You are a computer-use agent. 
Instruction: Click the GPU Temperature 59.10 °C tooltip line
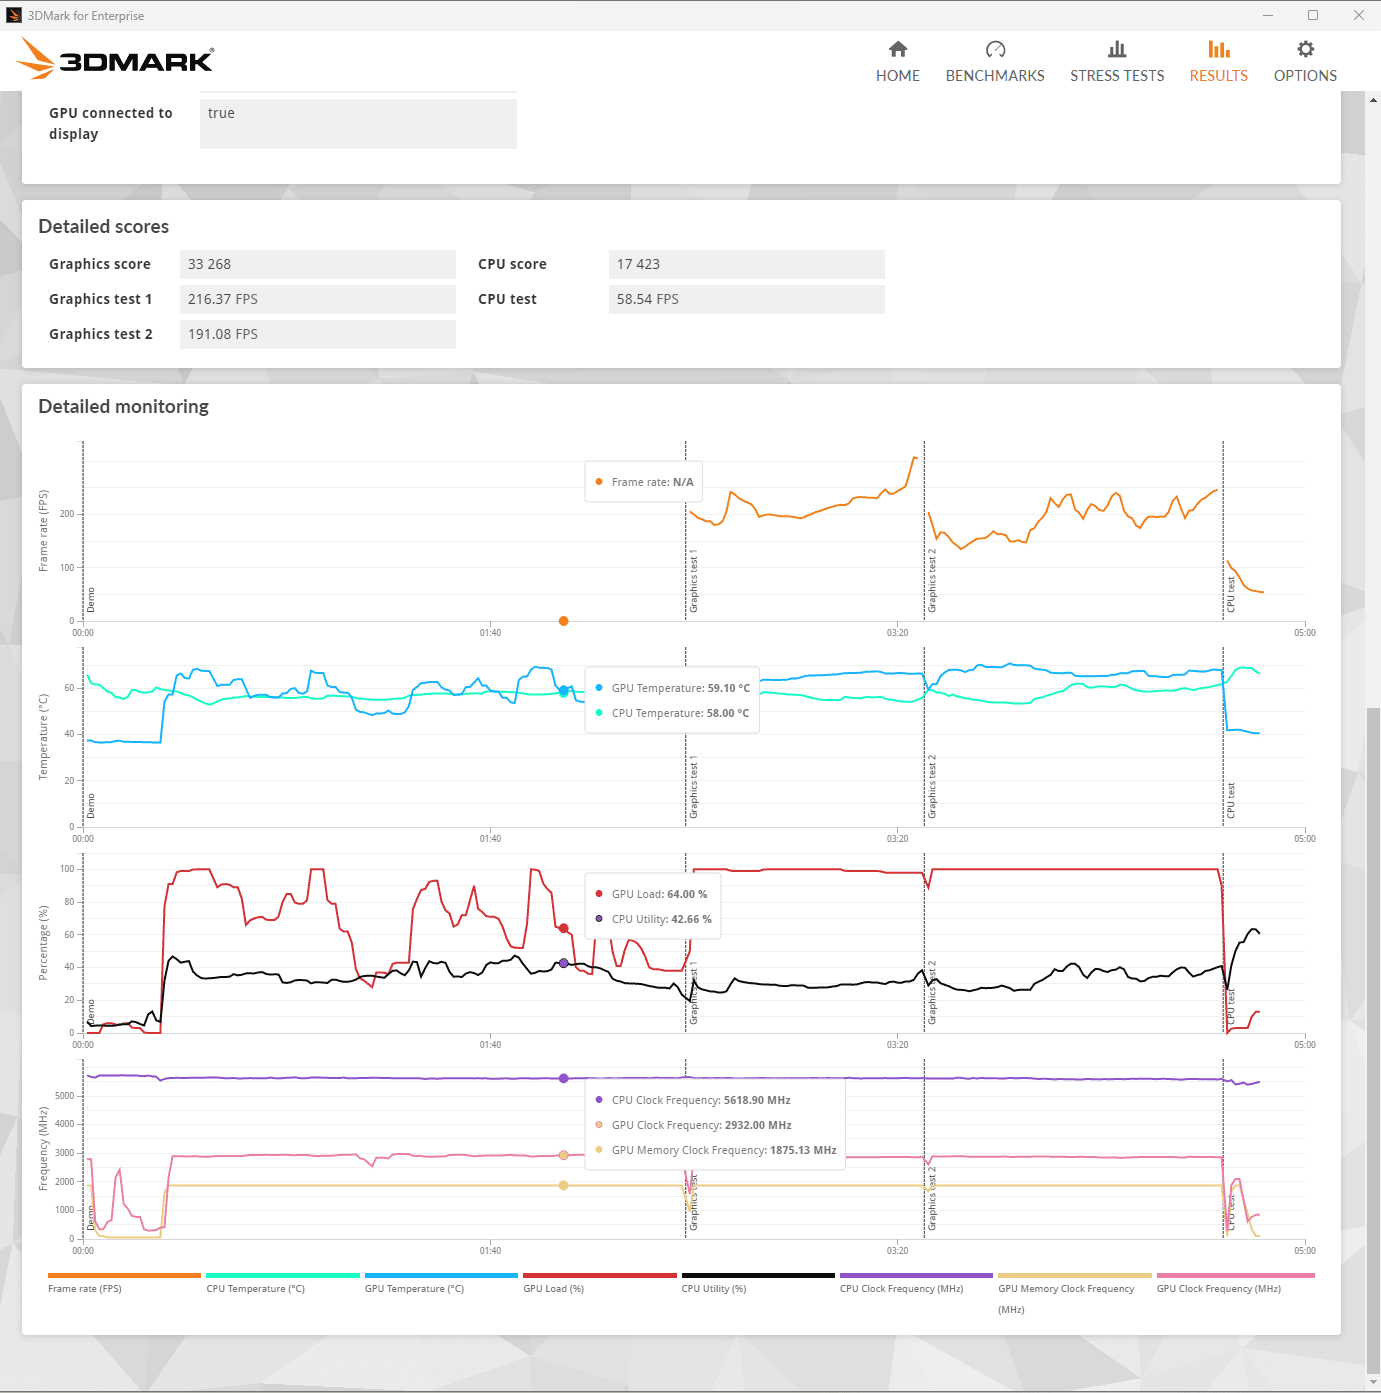point(672,688)
